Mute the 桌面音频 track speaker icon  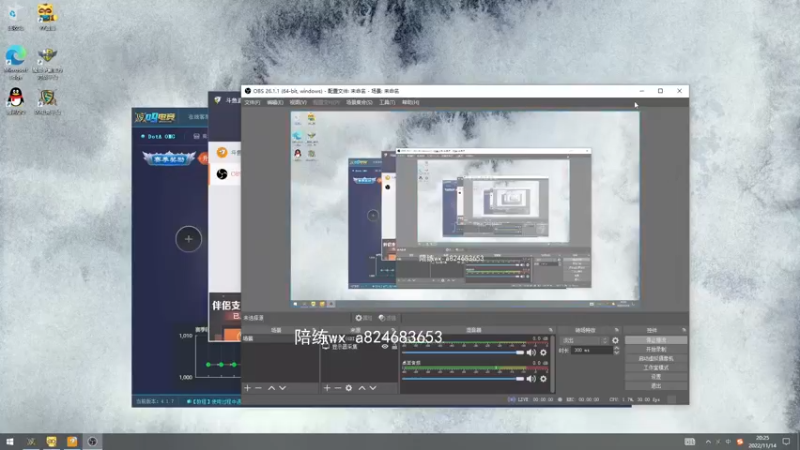[x=531, y=379]
